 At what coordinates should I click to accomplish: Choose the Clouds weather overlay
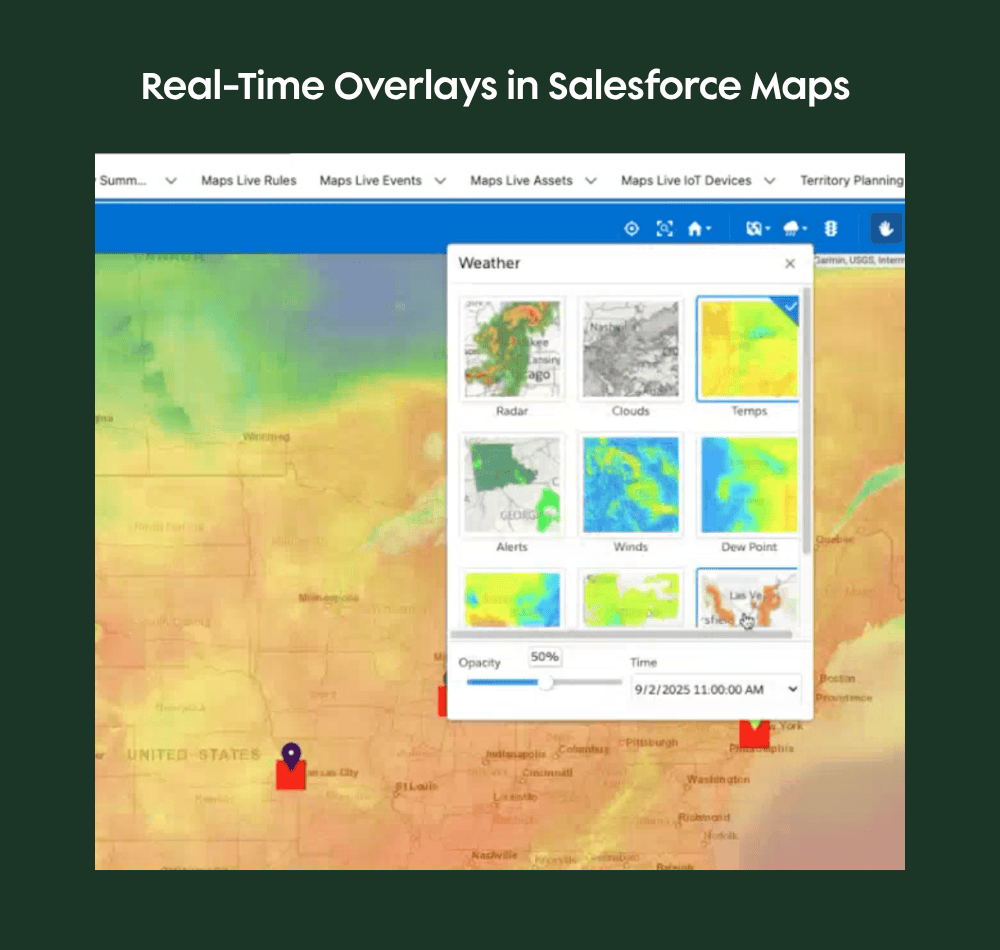point(631,348)
